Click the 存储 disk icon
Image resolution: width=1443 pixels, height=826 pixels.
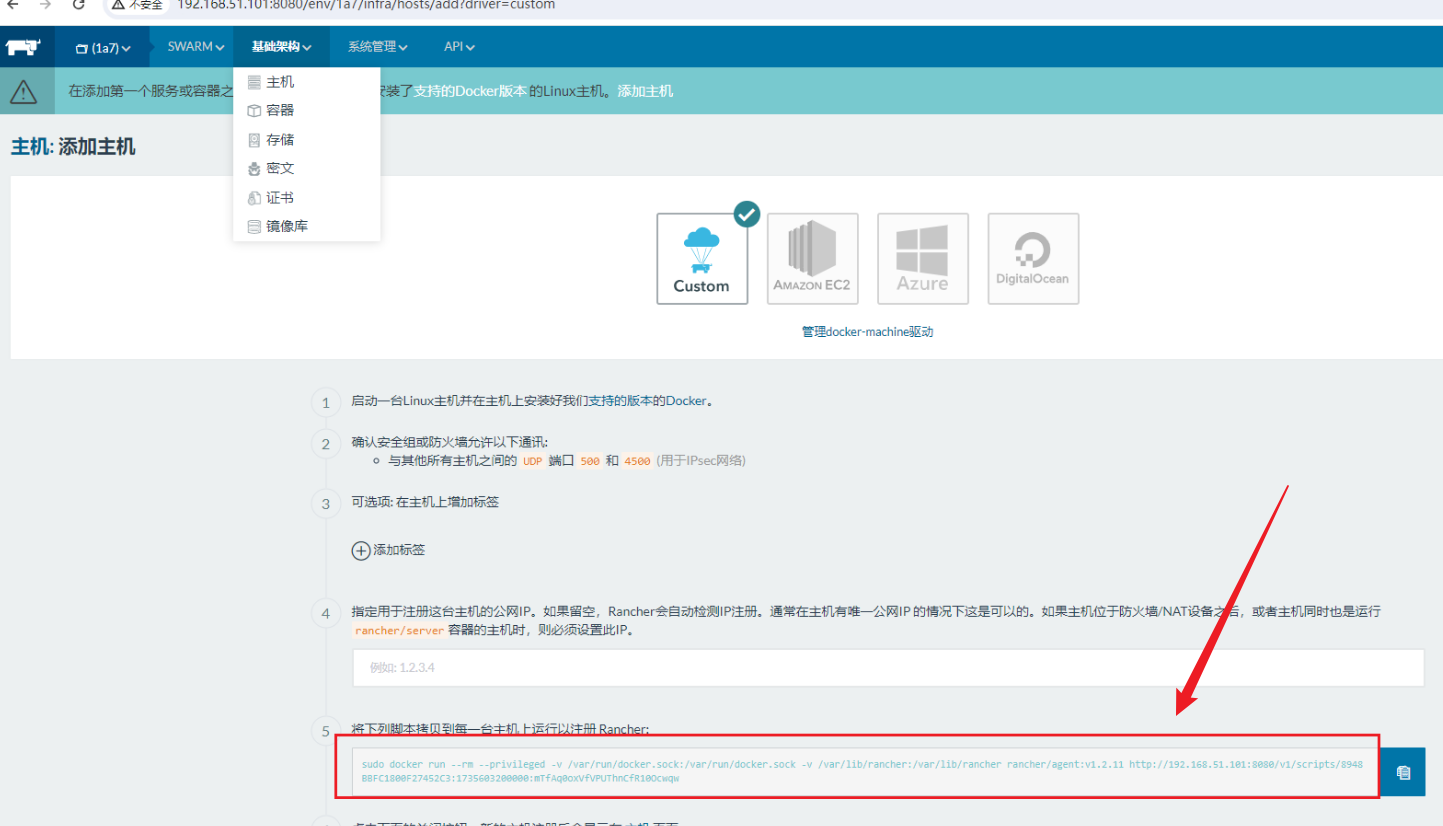coord(254,140)
